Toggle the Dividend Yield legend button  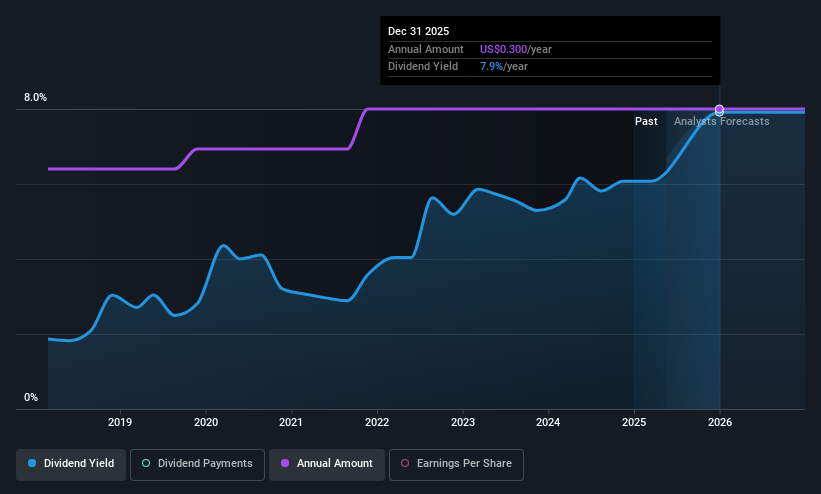[x=71, y=465]
